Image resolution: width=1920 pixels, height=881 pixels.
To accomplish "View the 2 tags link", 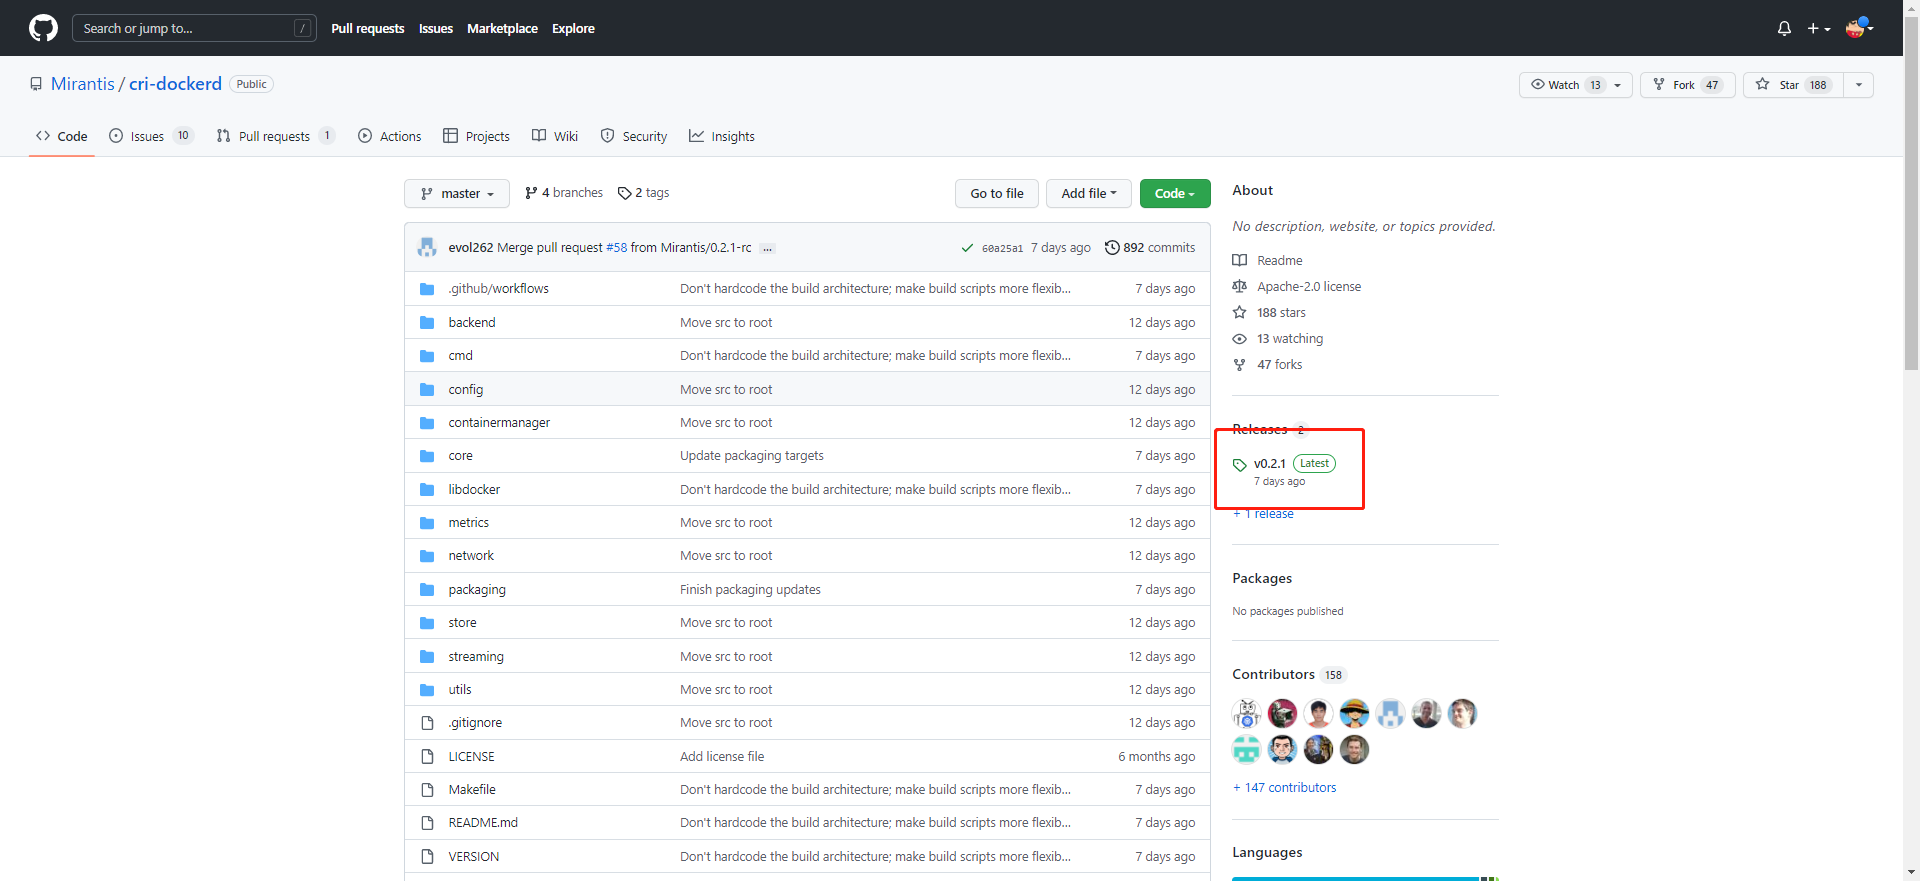I will (x=644, y=193).
